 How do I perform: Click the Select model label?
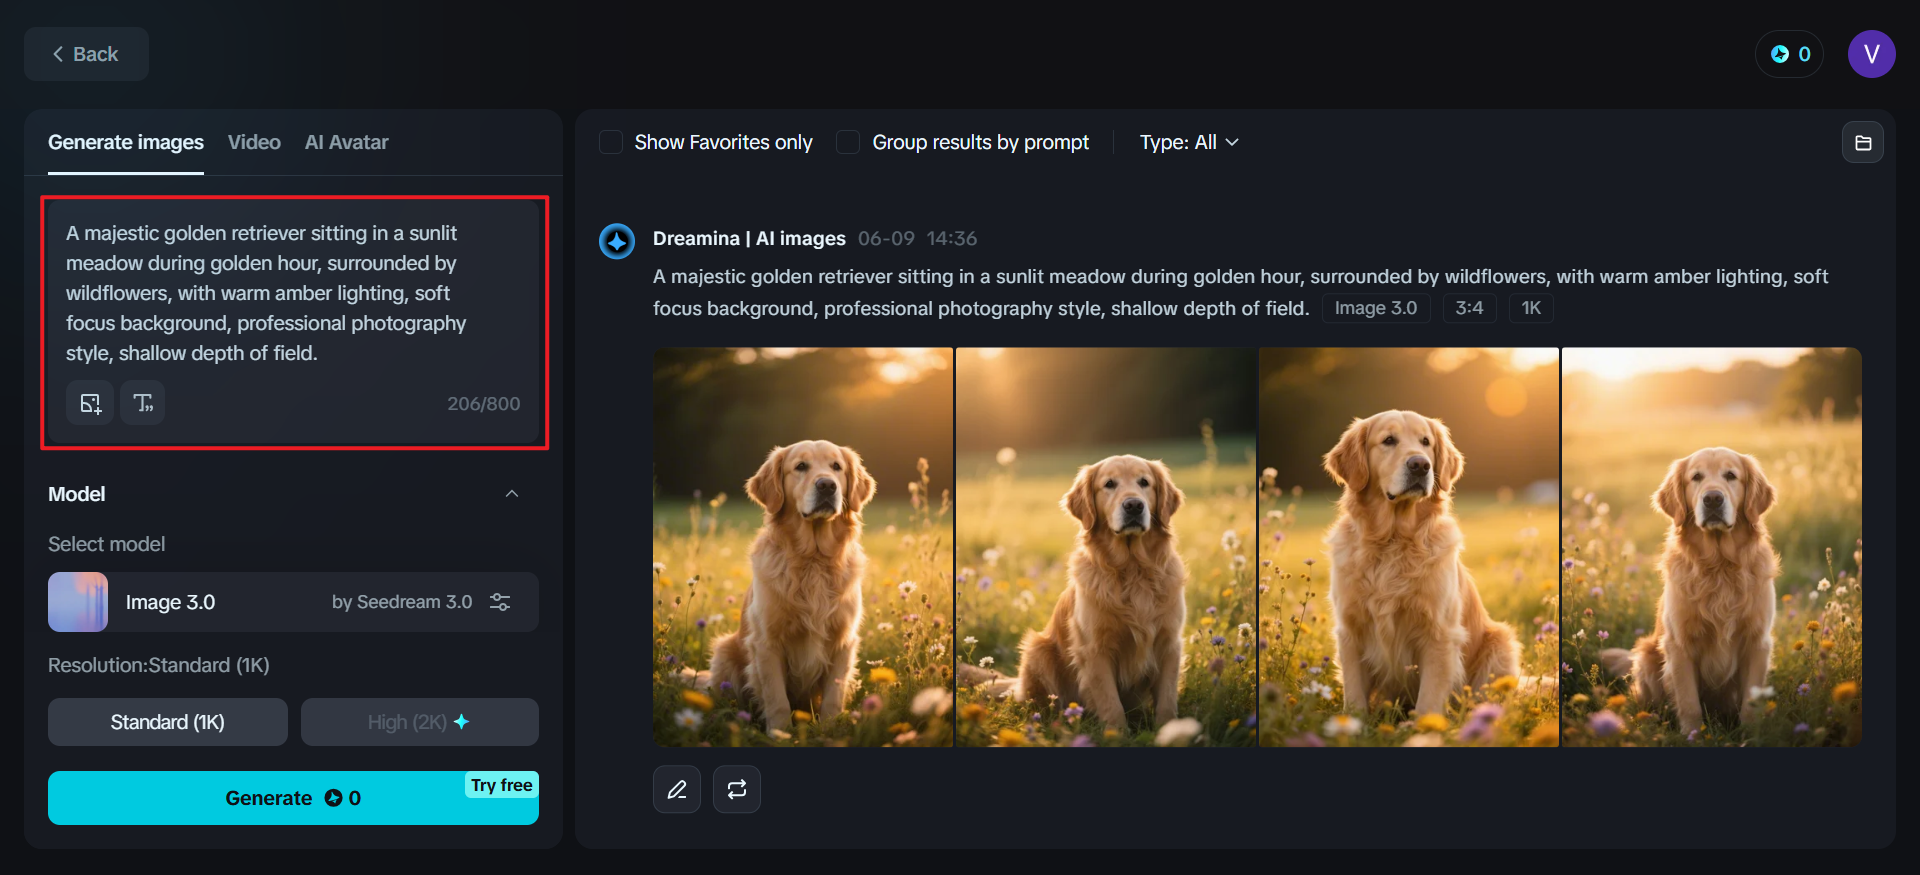[107, 544]
